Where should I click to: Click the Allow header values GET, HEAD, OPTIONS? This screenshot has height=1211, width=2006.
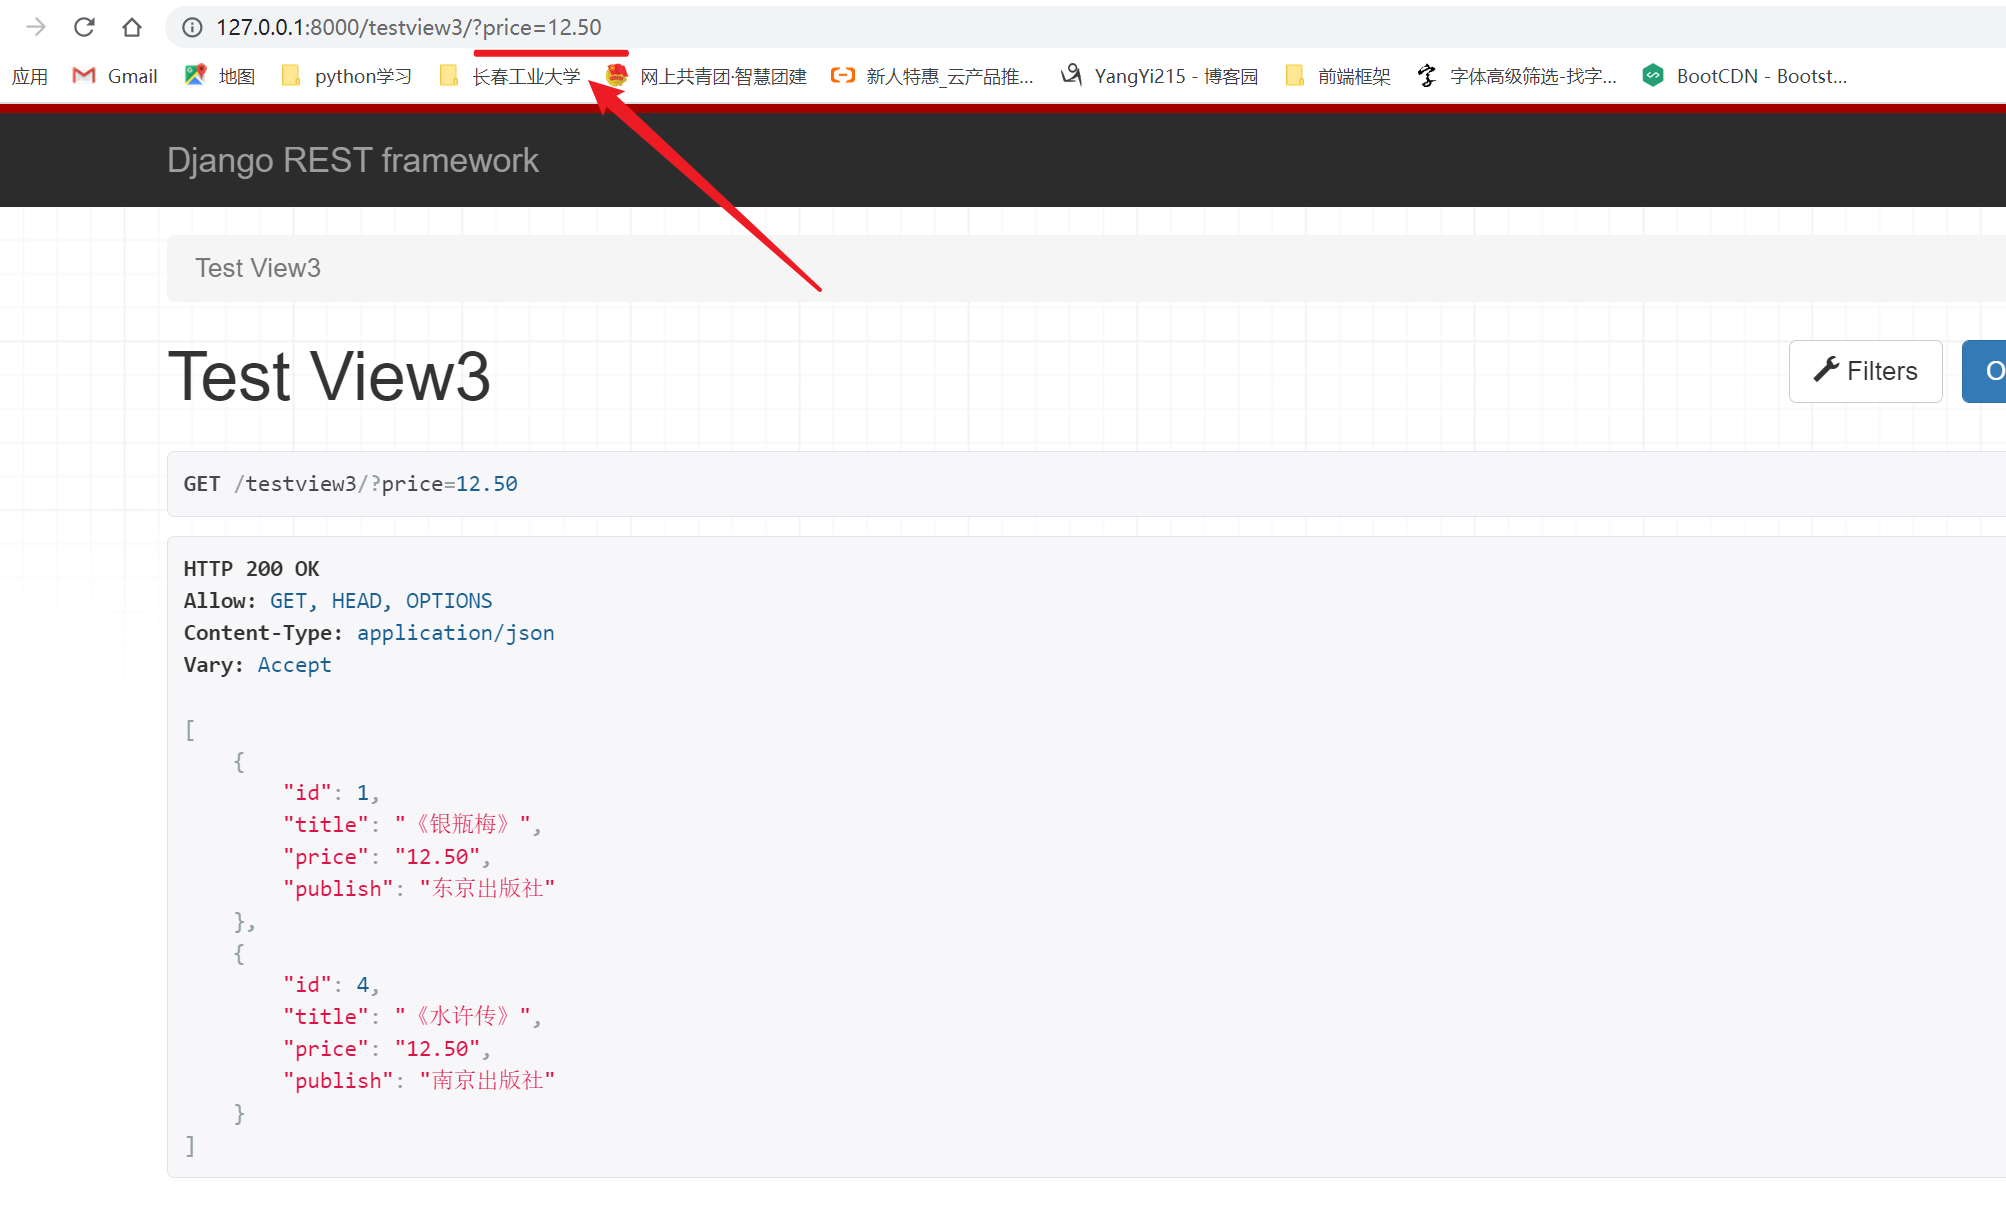coord(381,601)
